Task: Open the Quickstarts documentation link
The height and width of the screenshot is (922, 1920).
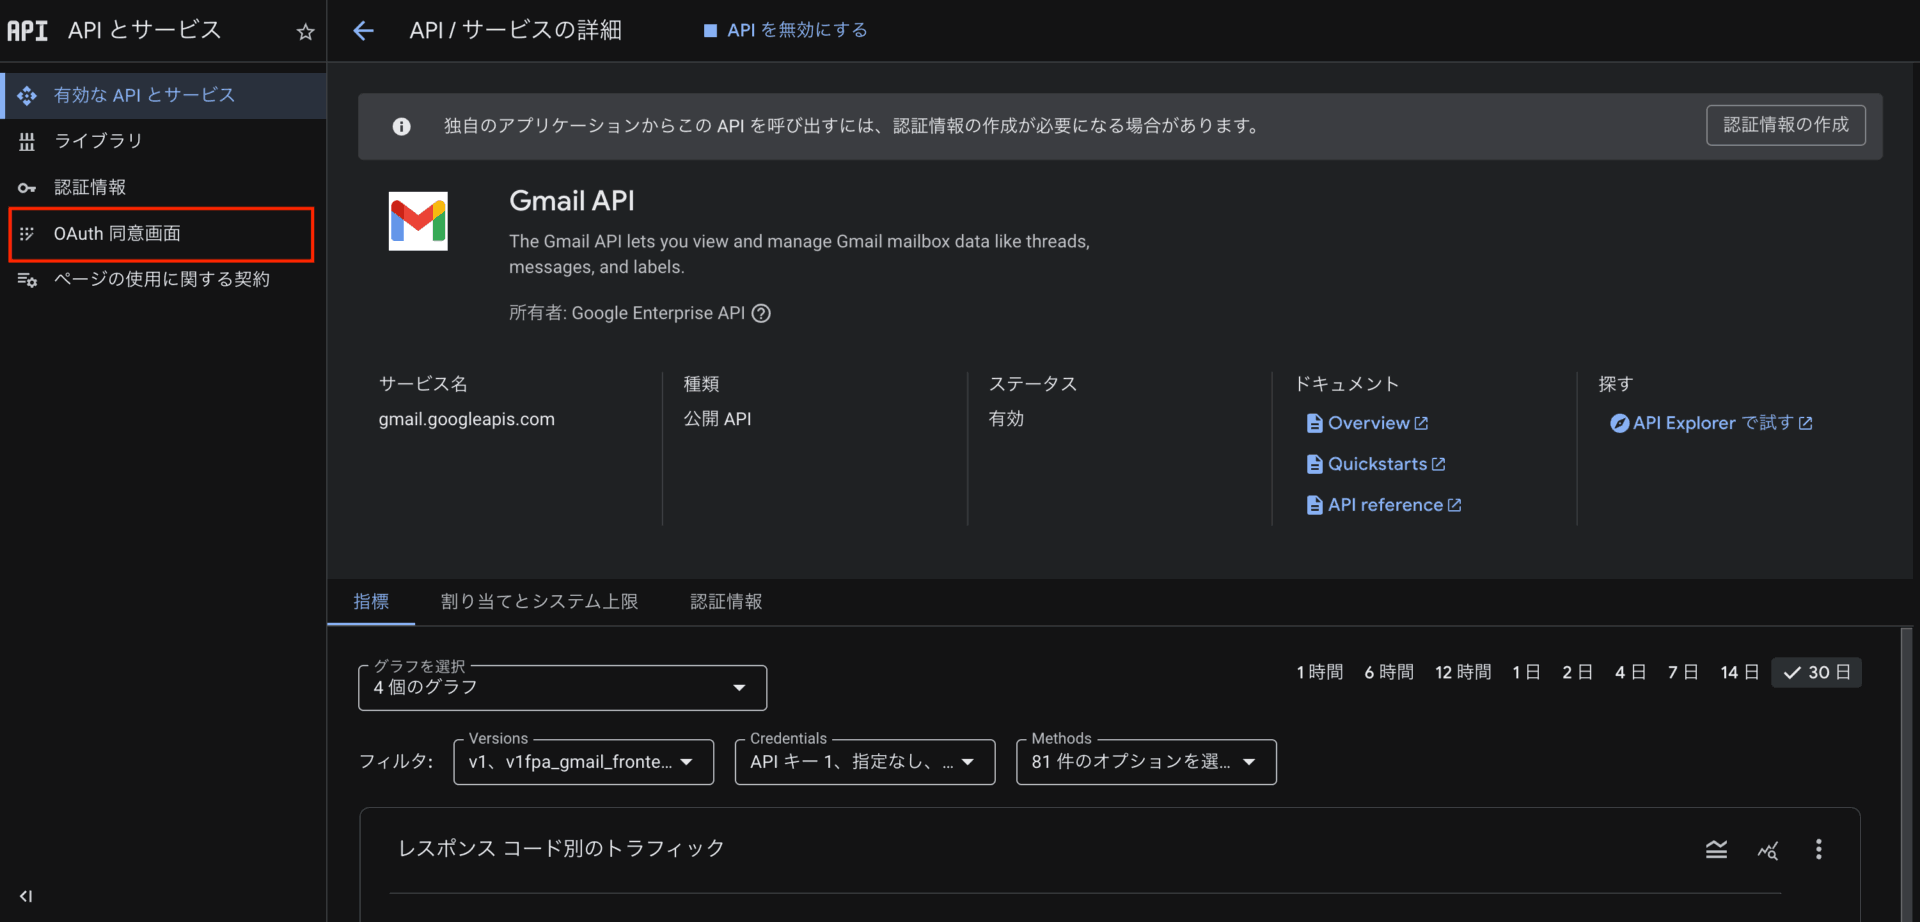Action: [1377, 464]
